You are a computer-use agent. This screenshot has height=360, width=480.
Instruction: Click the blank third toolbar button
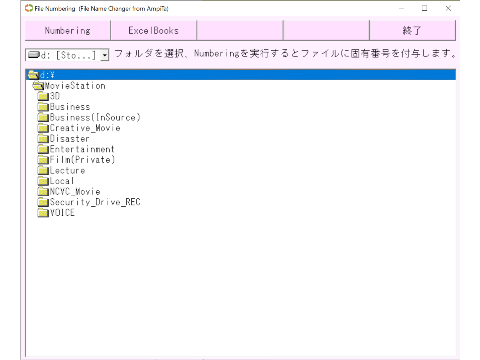coord(240,30)
